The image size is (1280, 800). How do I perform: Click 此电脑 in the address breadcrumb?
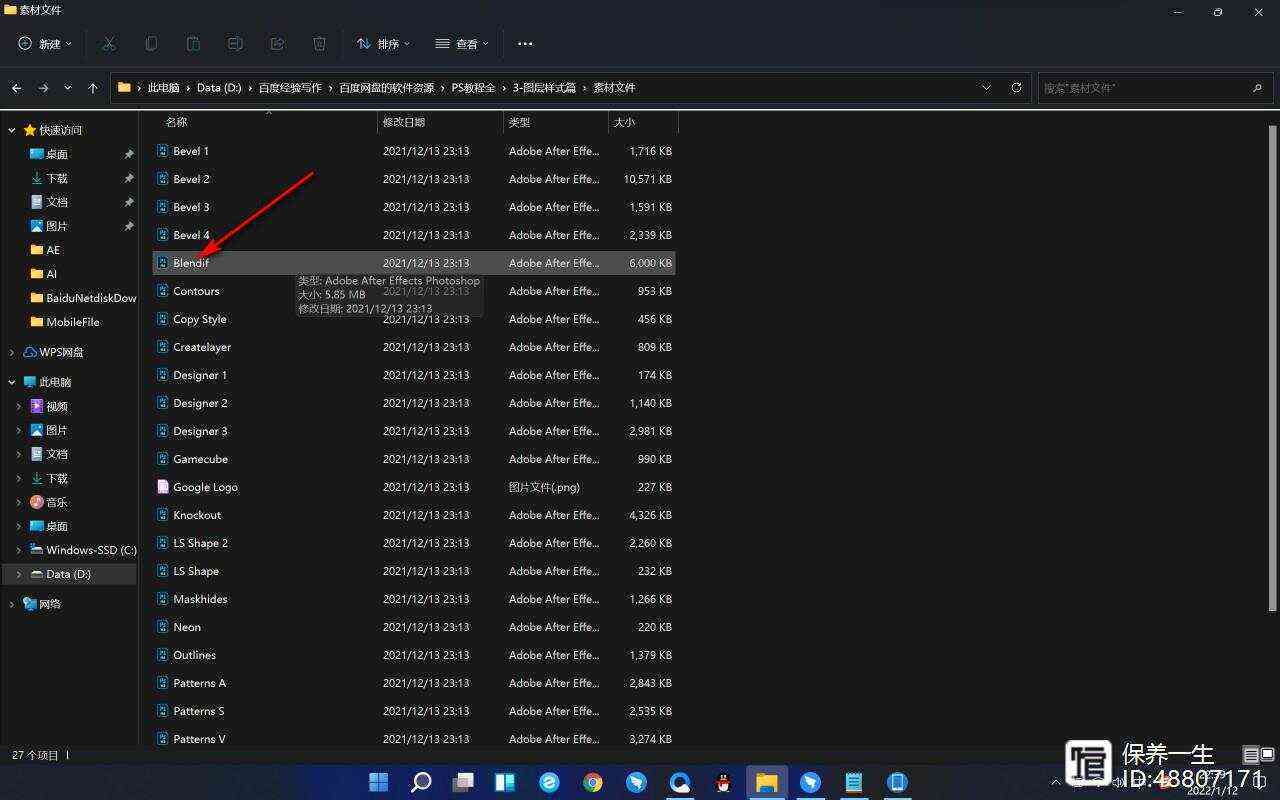coord(163,88)
